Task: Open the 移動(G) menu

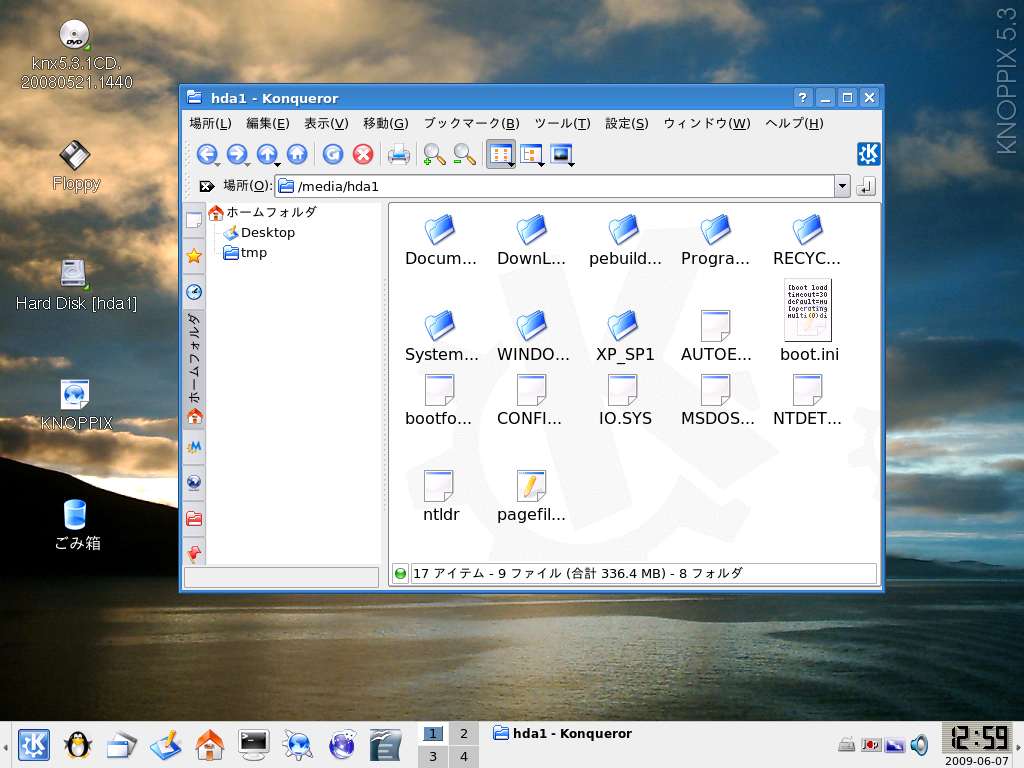Action: pos(385,123)
